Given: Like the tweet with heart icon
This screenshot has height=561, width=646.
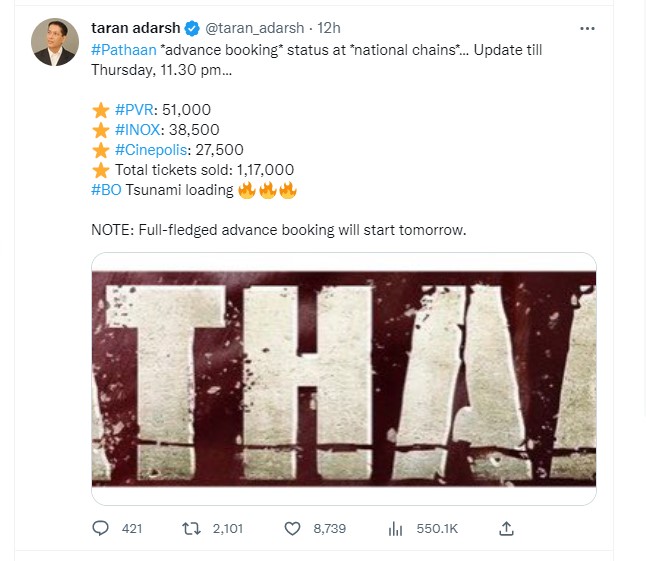Looking at the screenshot, I should 294,527.
